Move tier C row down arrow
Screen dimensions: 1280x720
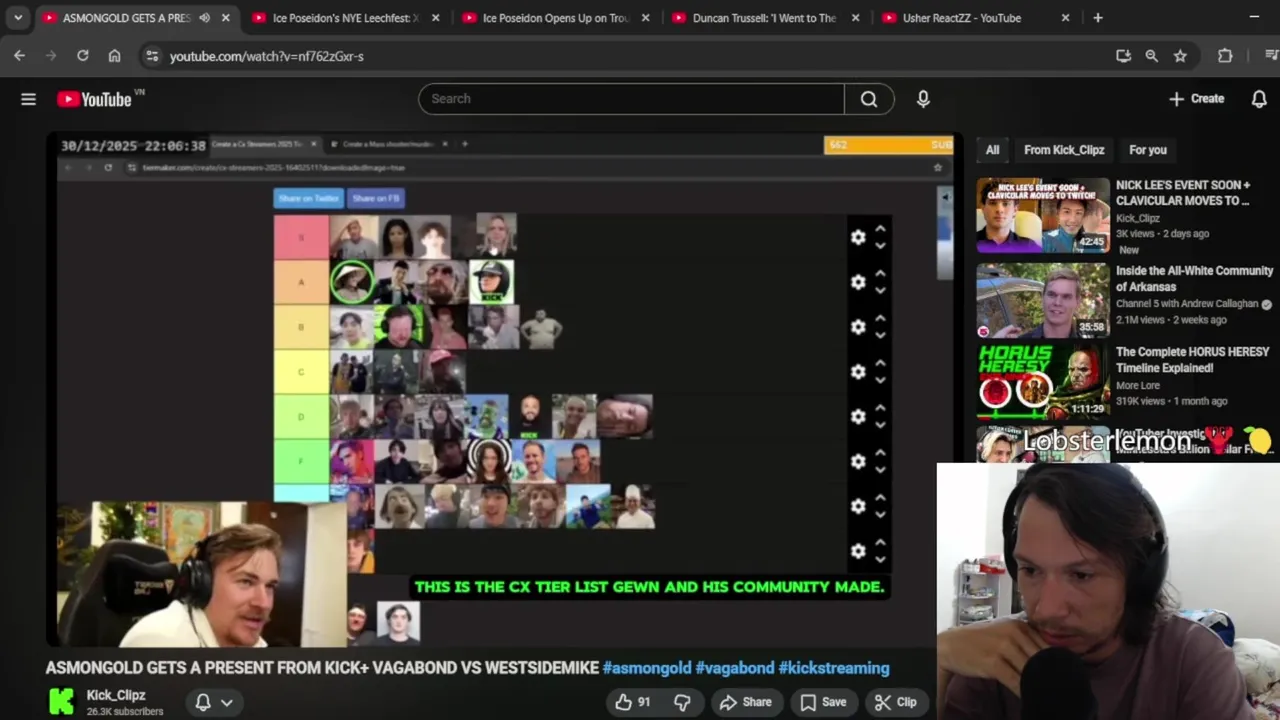(x=880, y=380)
